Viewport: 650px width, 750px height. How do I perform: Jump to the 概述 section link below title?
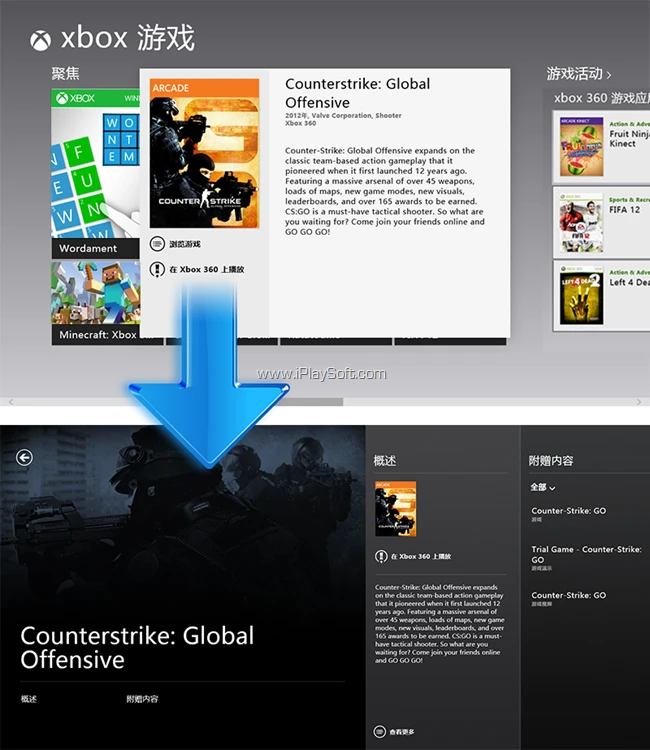point(29,699)
